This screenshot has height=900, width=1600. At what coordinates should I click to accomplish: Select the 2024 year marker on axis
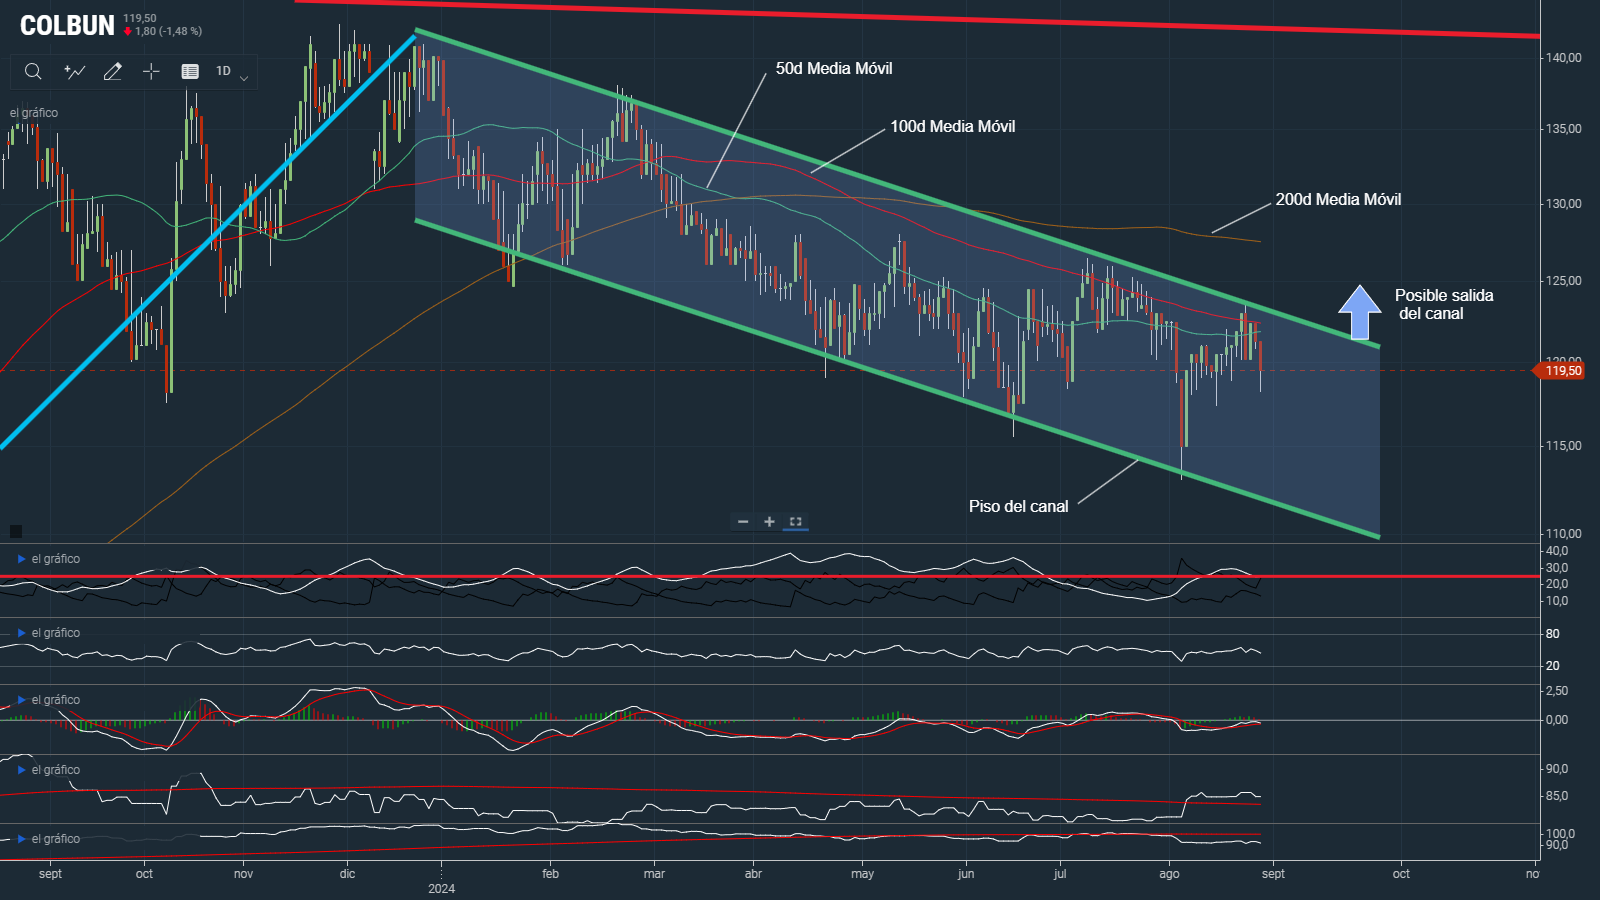pyautogui.click(x=441, y=888)
